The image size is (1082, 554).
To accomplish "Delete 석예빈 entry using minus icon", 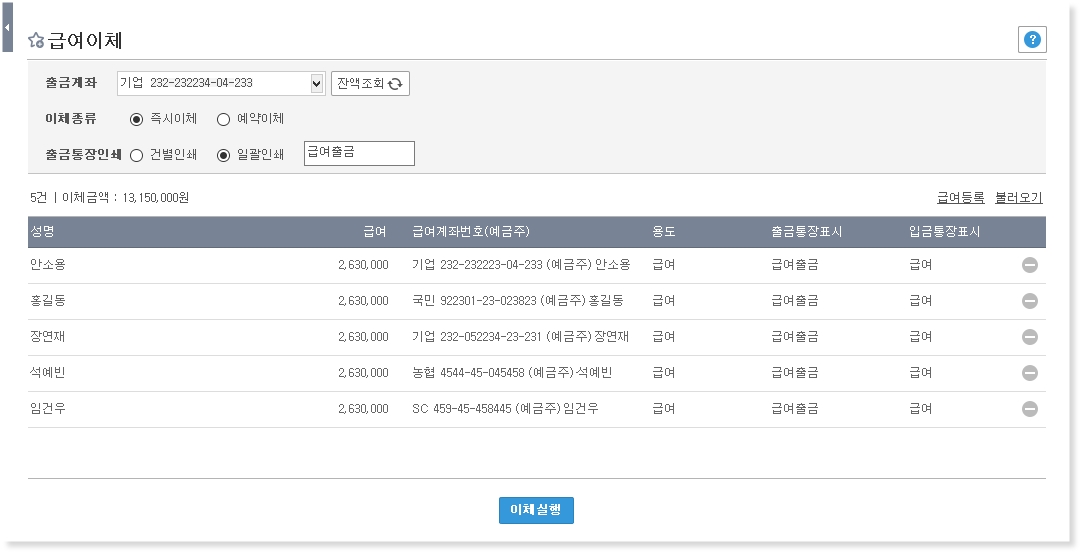I will 1029,373.
